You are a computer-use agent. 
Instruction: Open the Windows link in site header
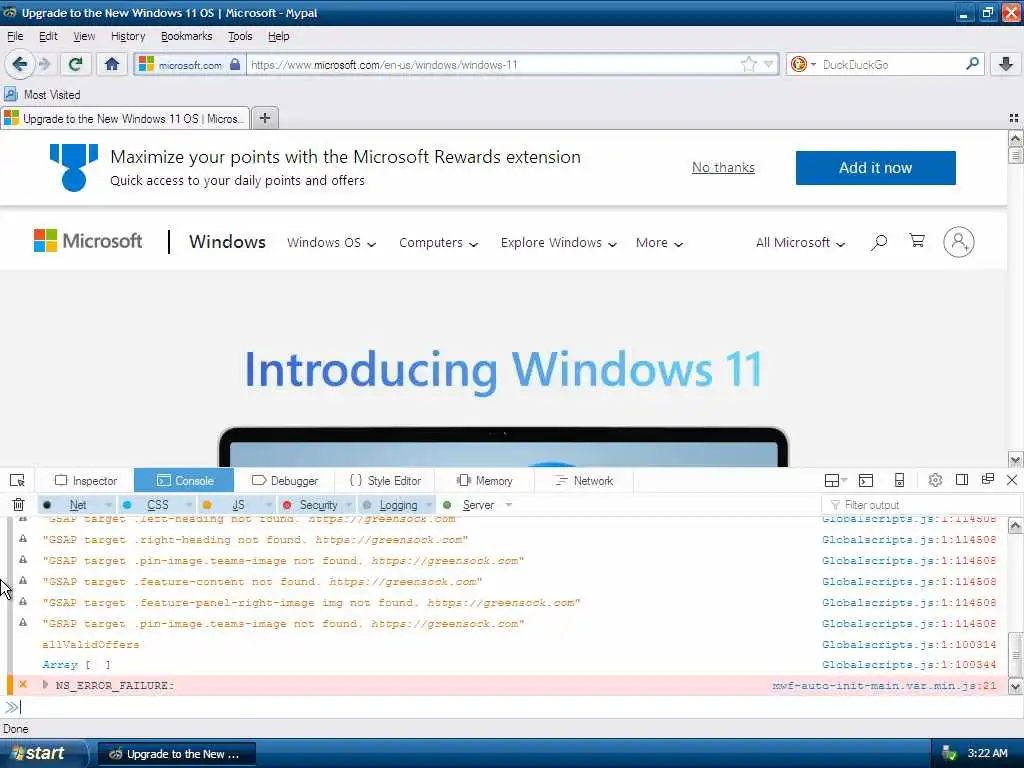[x=227, y=242]
